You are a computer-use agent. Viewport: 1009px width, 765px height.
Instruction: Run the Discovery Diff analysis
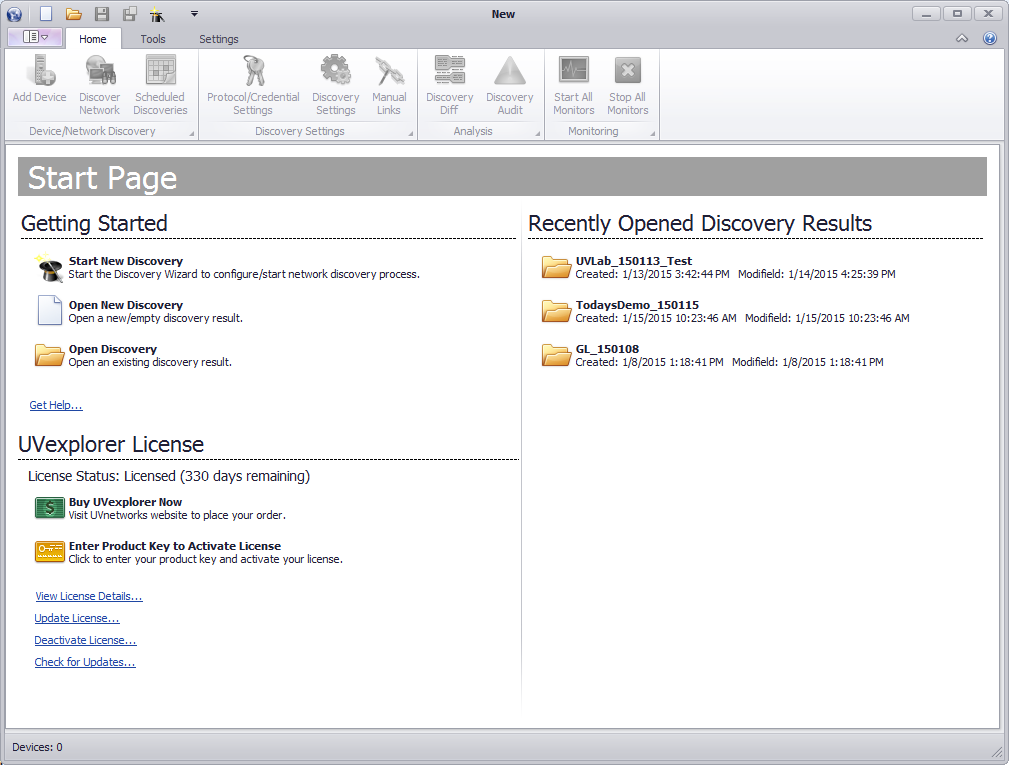tap(449, 85)
